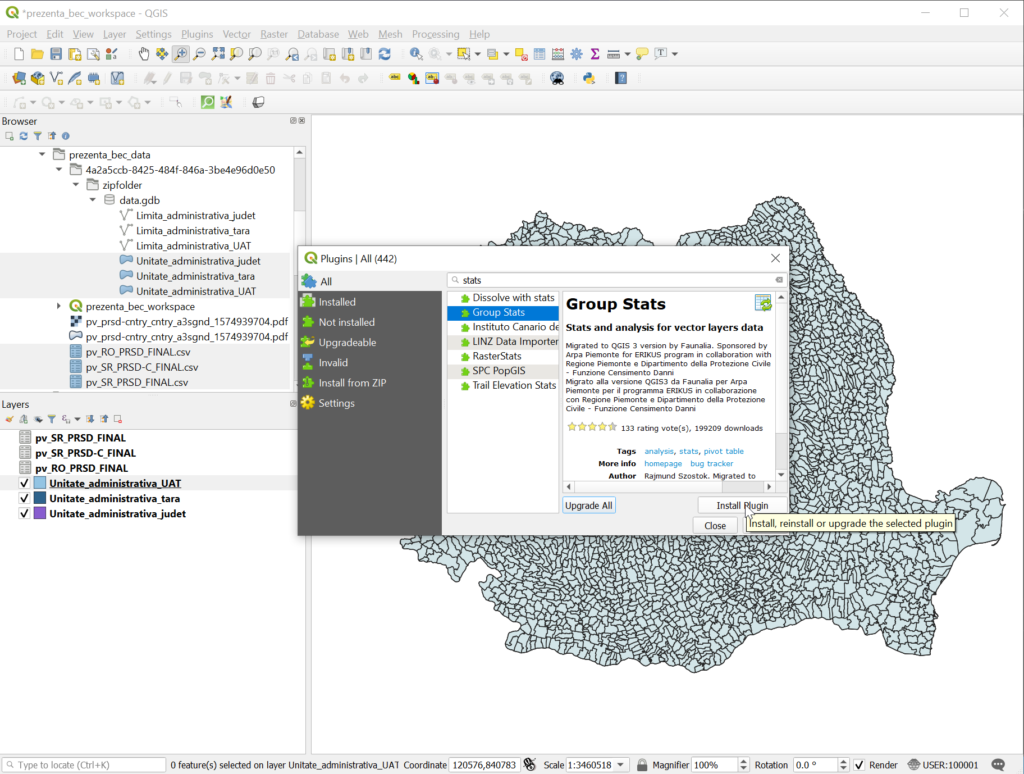This screenshot has width=1024, height=774.
Task: Filter the Browser panel with funnel icon
Action: tap(37, 136)
